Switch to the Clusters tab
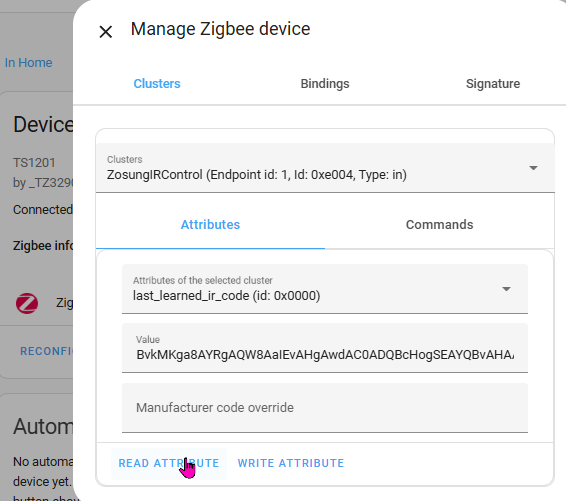 (157, 84)
